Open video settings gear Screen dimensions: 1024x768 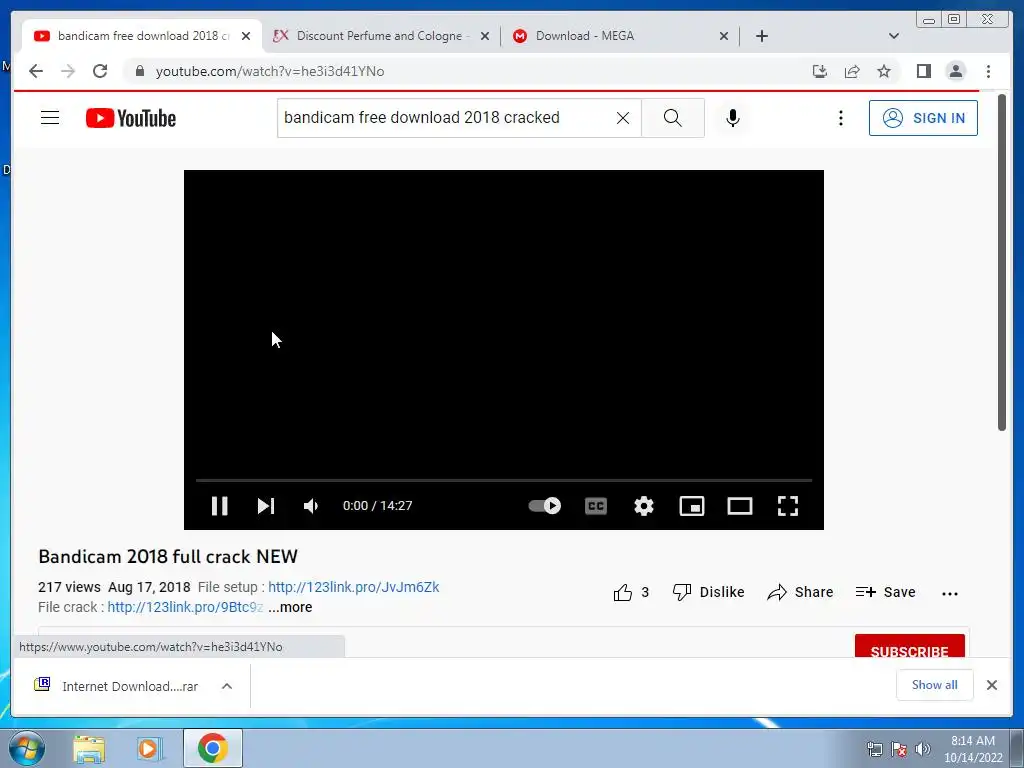pos(644,505)
